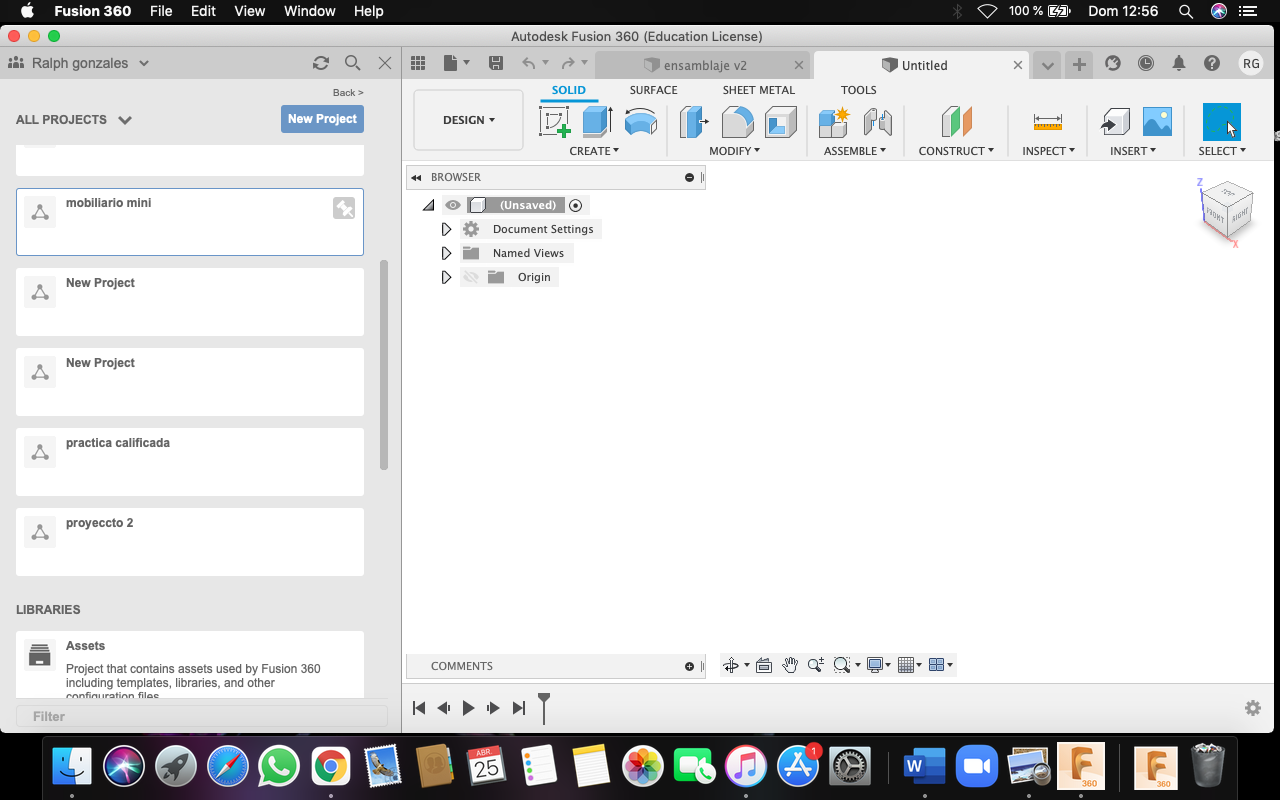This screenshot has width=1280, height=800.
Task: Click the blue New Project button
Action: coord(322,119)
